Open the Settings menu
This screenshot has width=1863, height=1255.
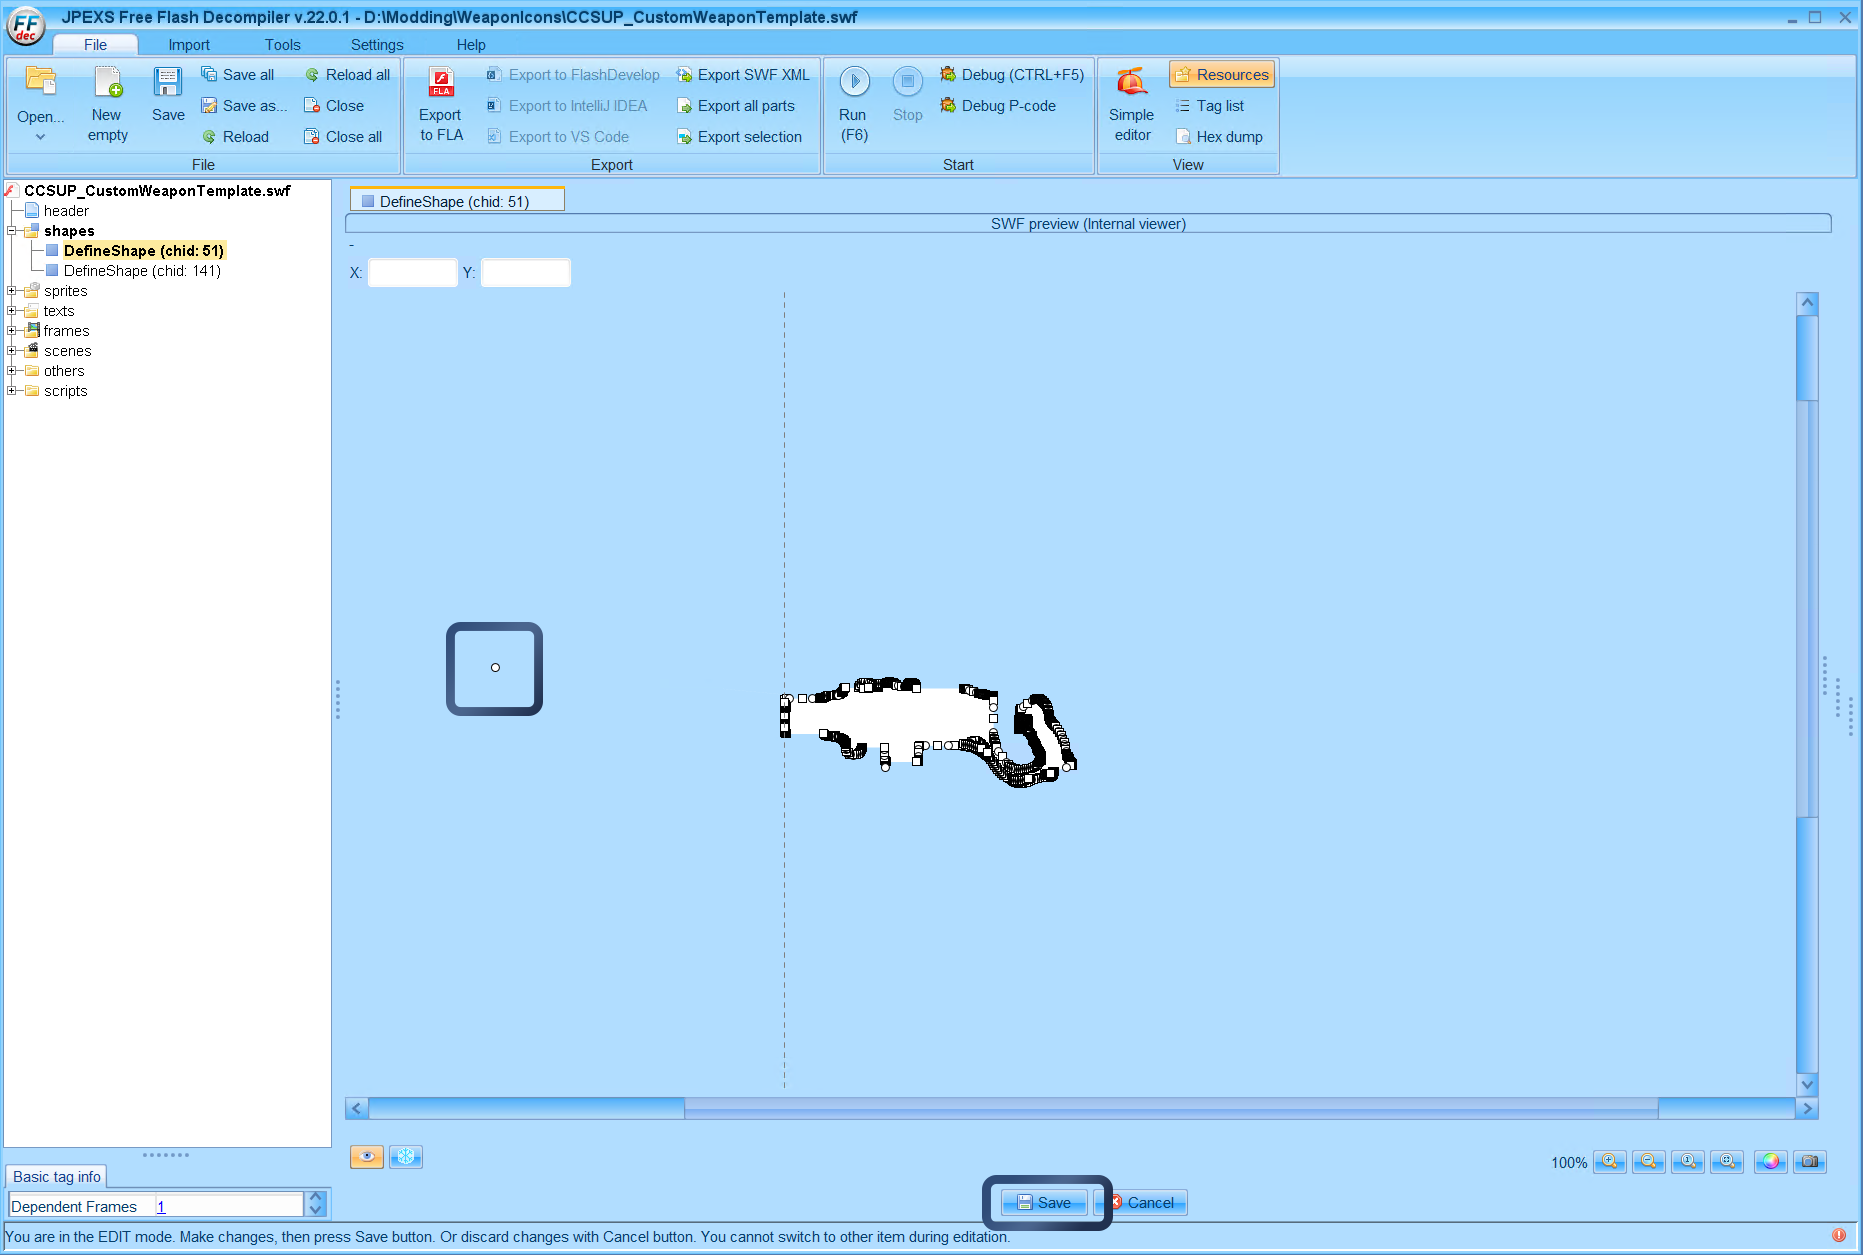click(x=376, y=44)
